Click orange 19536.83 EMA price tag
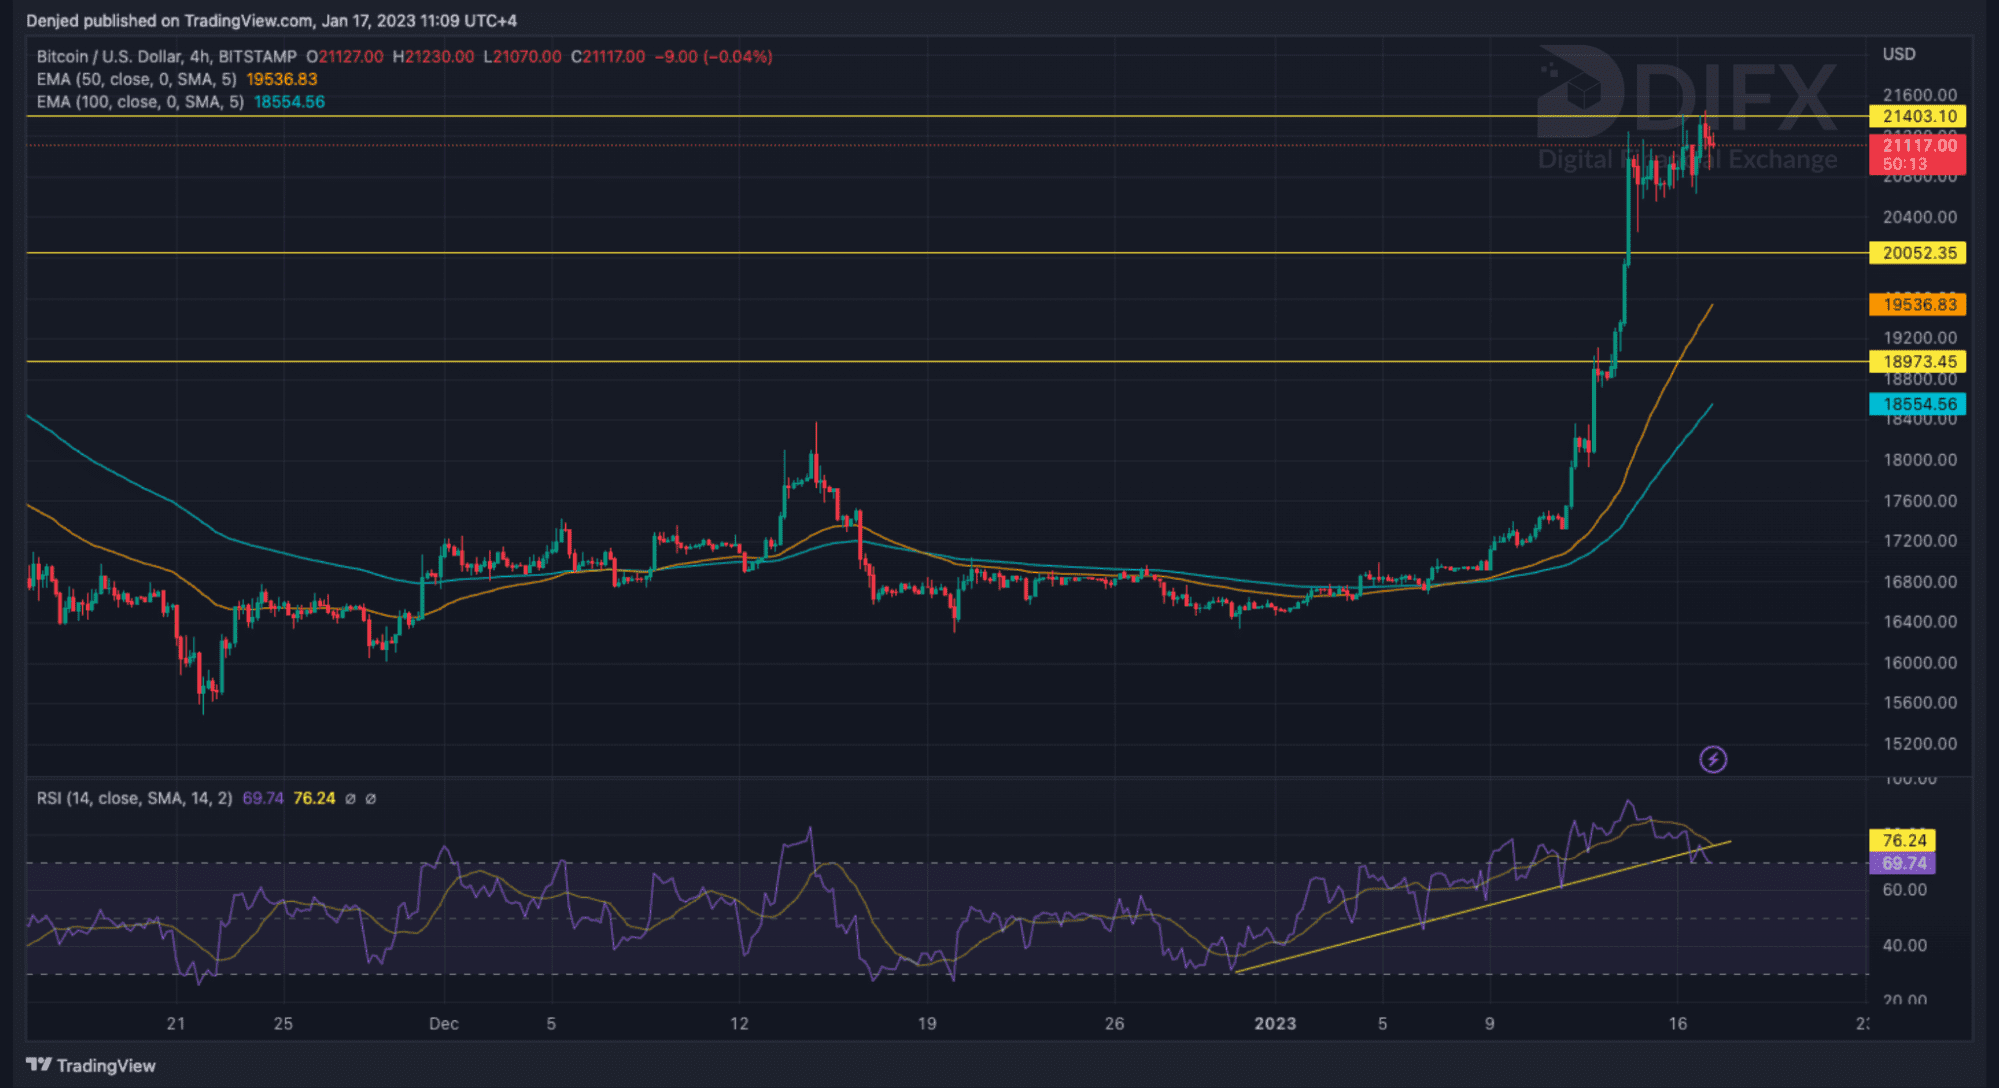Viewport: 1999px width, 1089px height. pos(1918,305)
